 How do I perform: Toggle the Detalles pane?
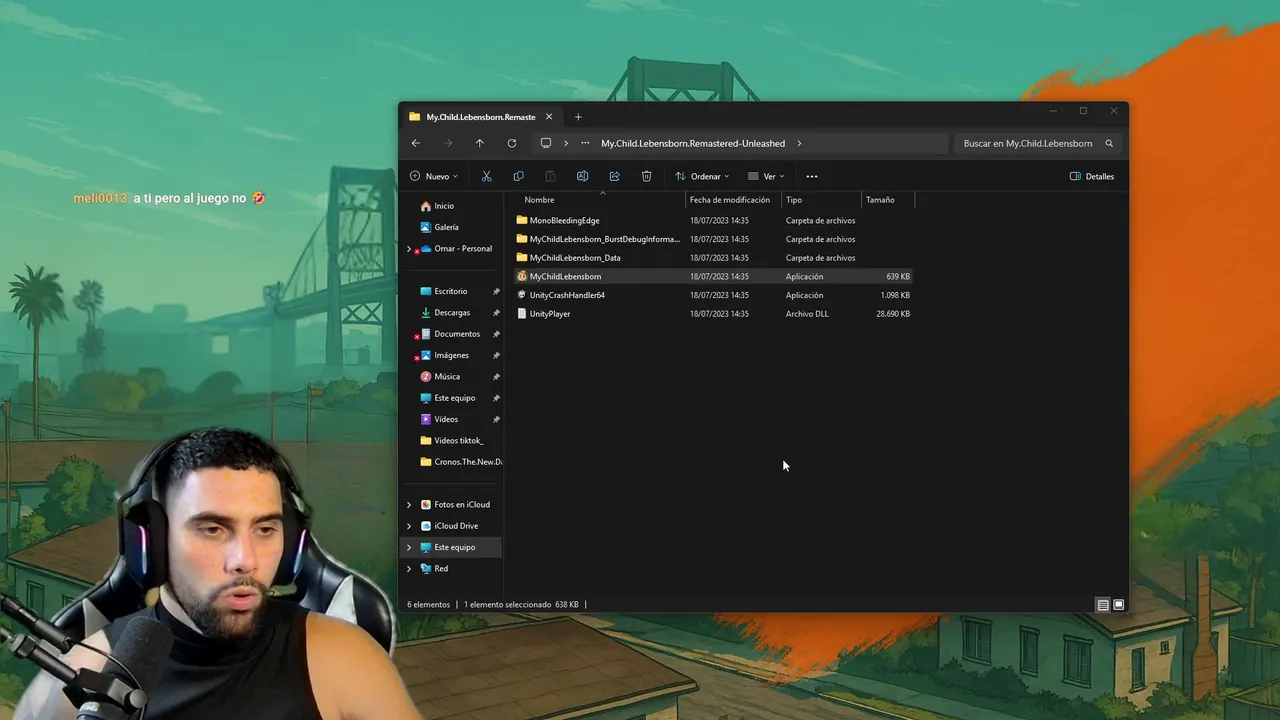[x=1092, y=176]
